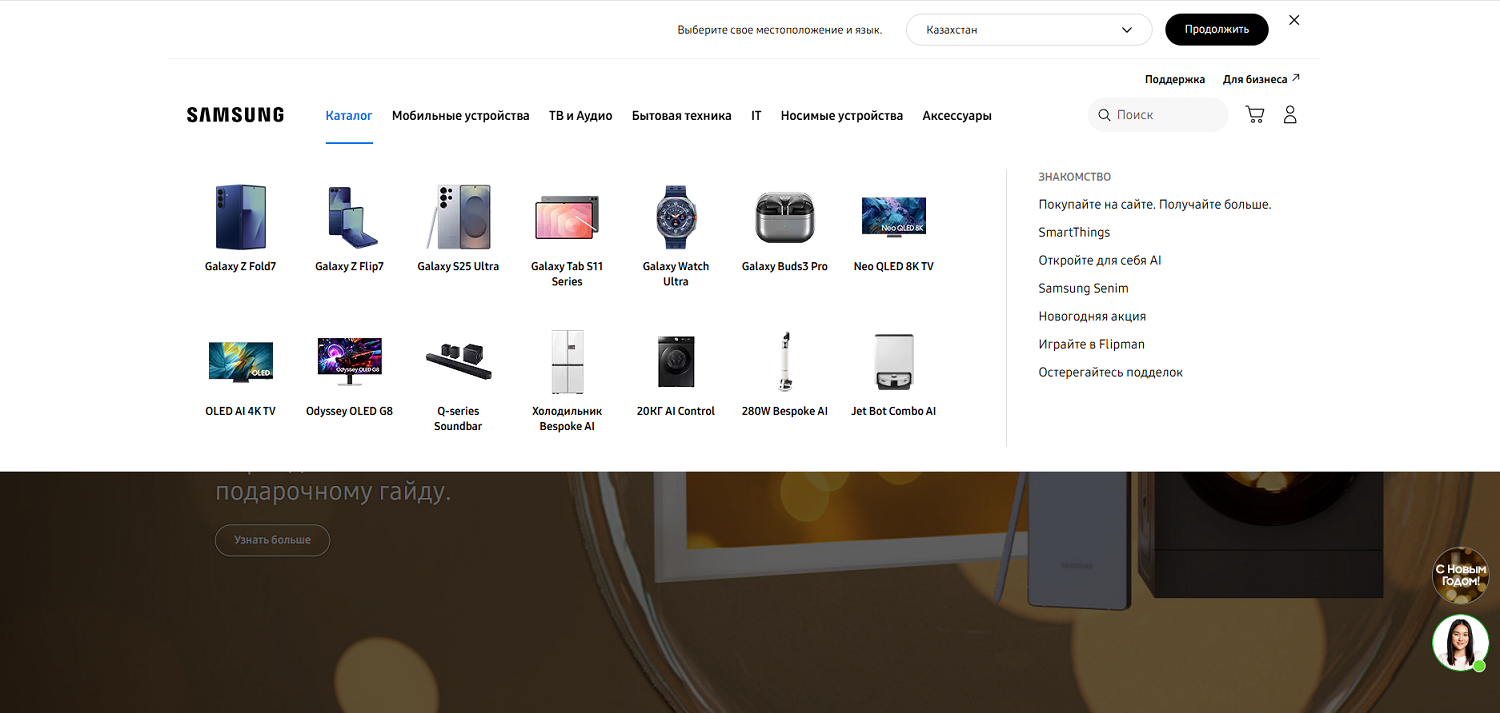Open the Мобильные устройства menu
Viewport: 1500px width, 713px height.
coord(460,116)
